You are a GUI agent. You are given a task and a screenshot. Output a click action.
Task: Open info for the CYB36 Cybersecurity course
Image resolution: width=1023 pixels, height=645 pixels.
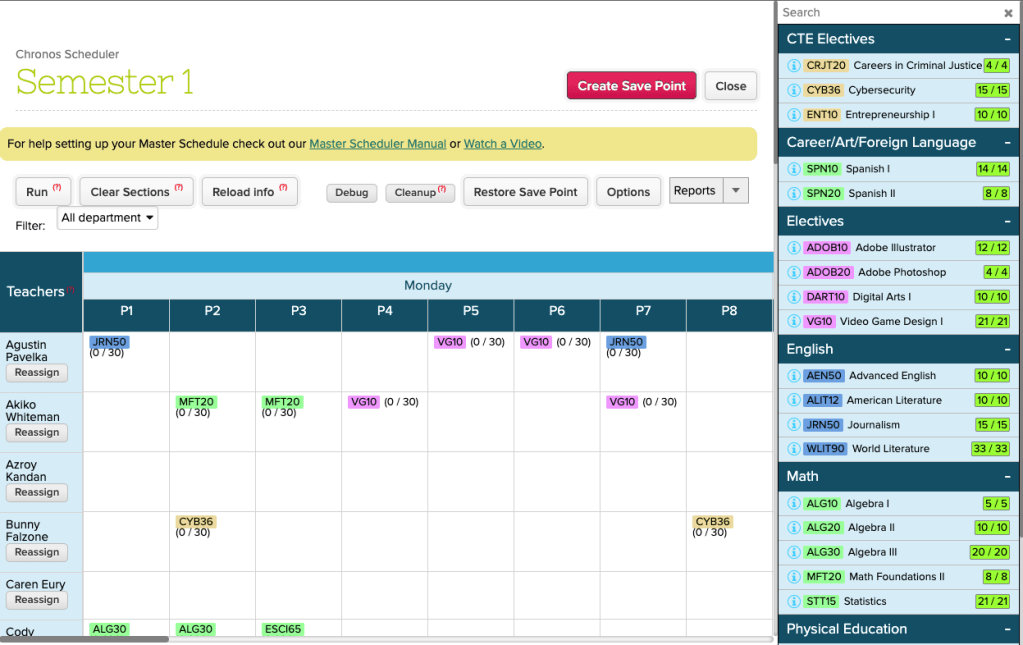click(794, 90)
